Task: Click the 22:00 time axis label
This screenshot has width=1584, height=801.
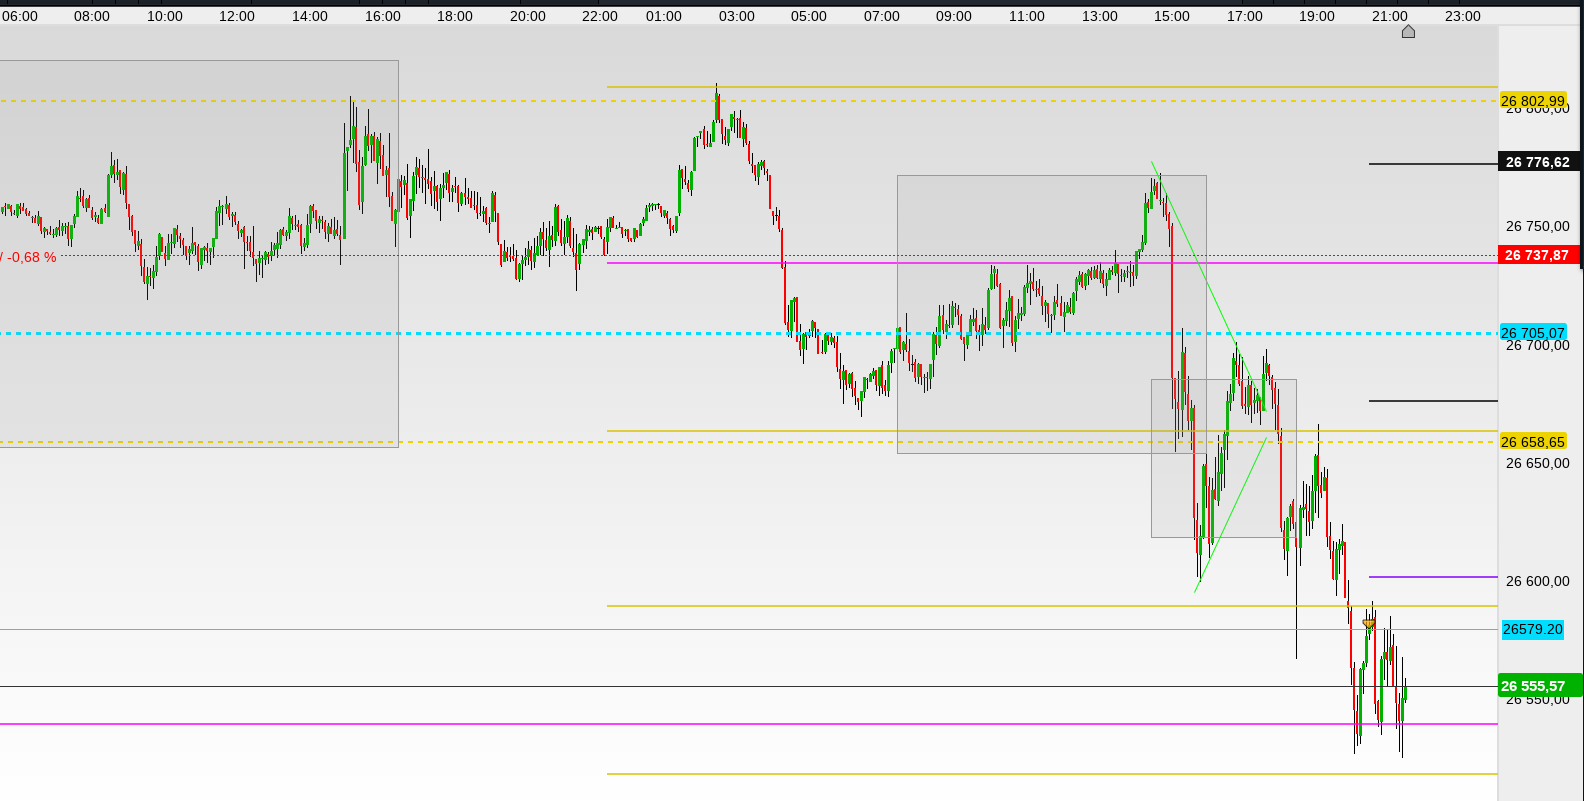Action: pyautogui.click(x=600, y=16)
